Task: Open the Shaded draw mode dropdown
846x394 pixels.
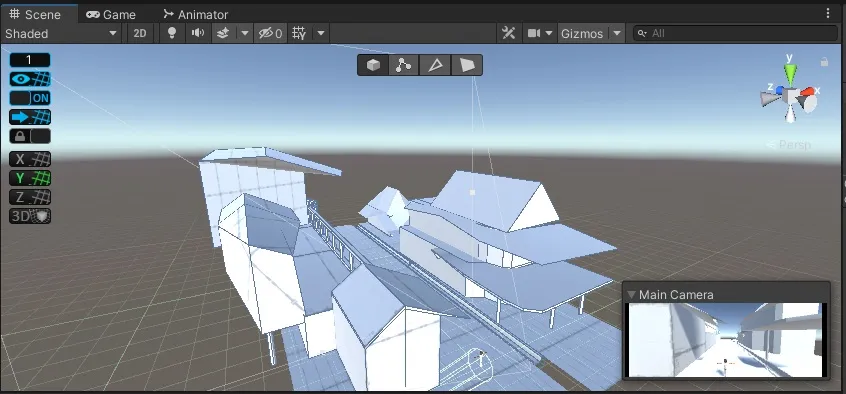Action: pyautogui.click(x=61, y=33)
